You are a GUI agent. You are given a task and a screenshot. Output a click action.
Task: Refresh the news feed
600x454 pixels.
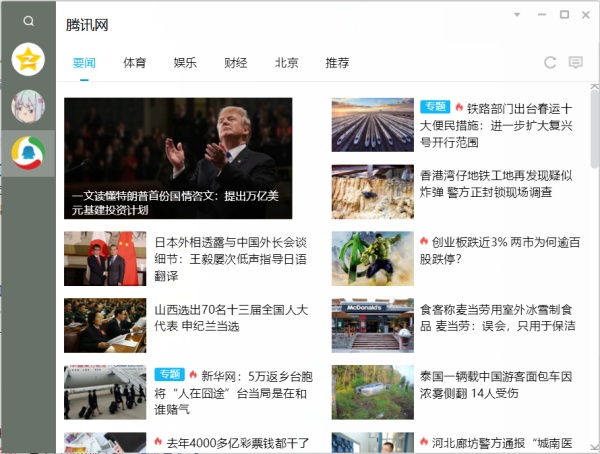(549, 63)
